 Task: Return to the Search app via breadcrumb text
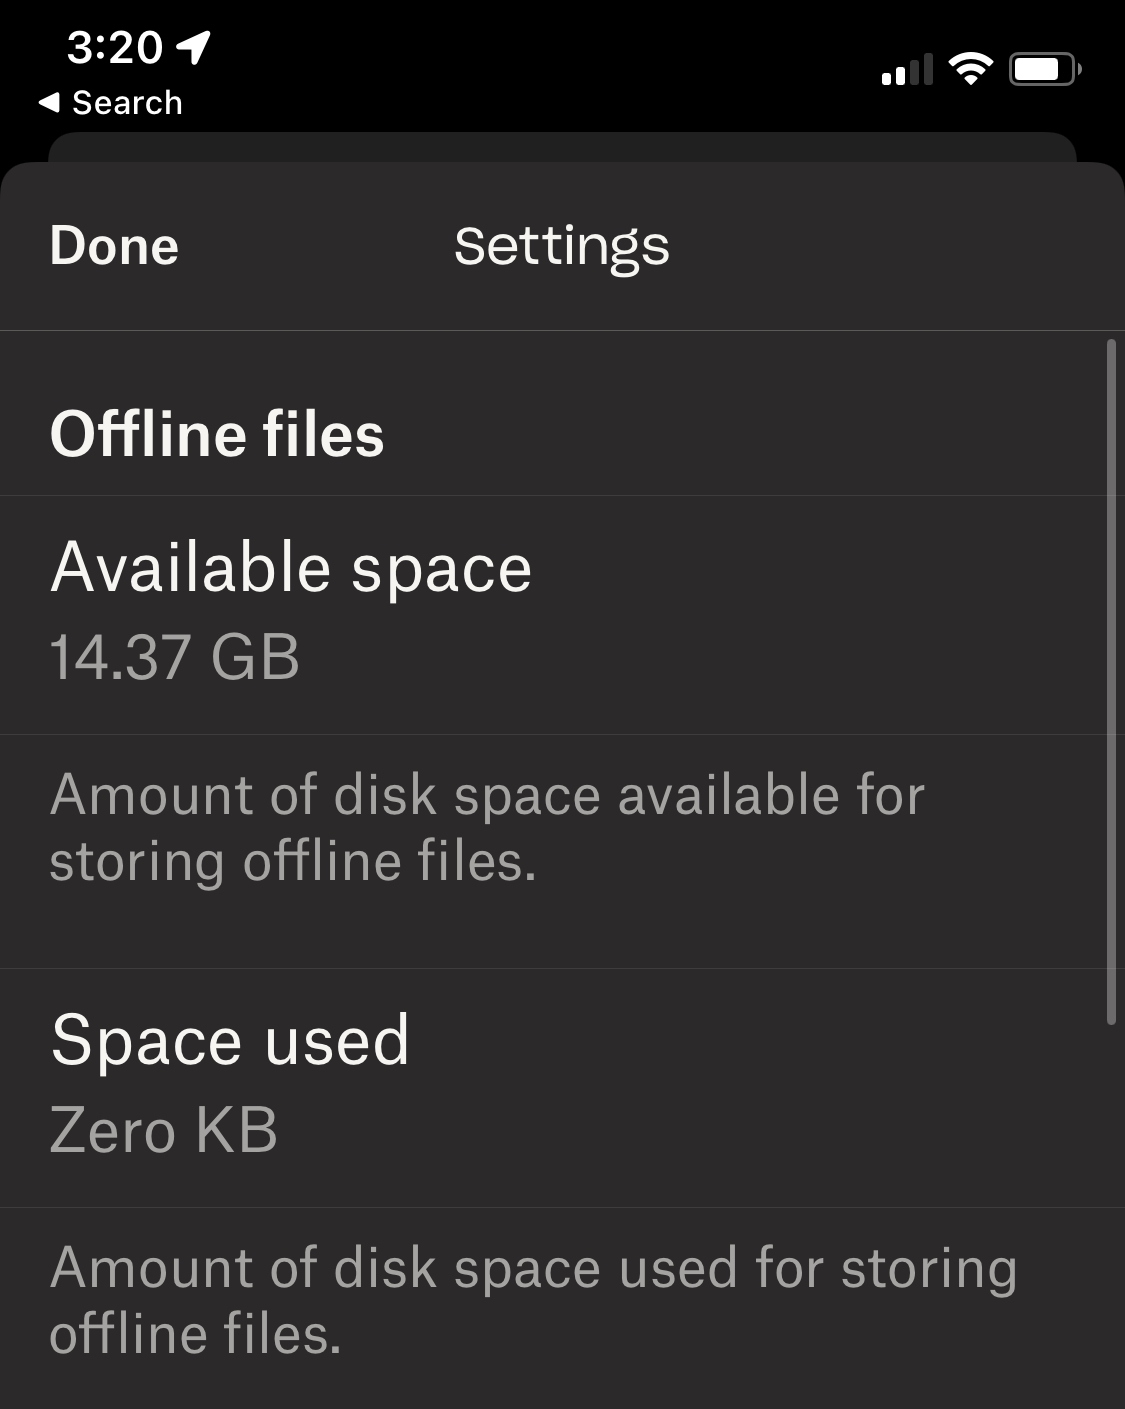tap(127, 102)
